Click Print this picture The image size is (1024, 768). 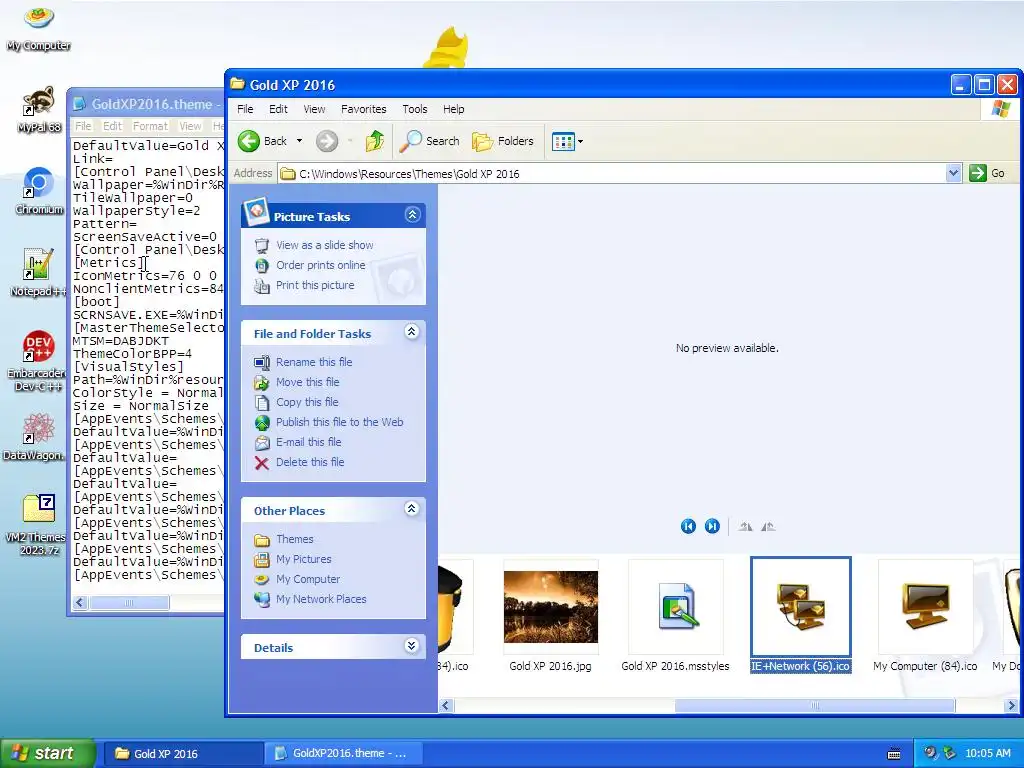pos(315,285)
